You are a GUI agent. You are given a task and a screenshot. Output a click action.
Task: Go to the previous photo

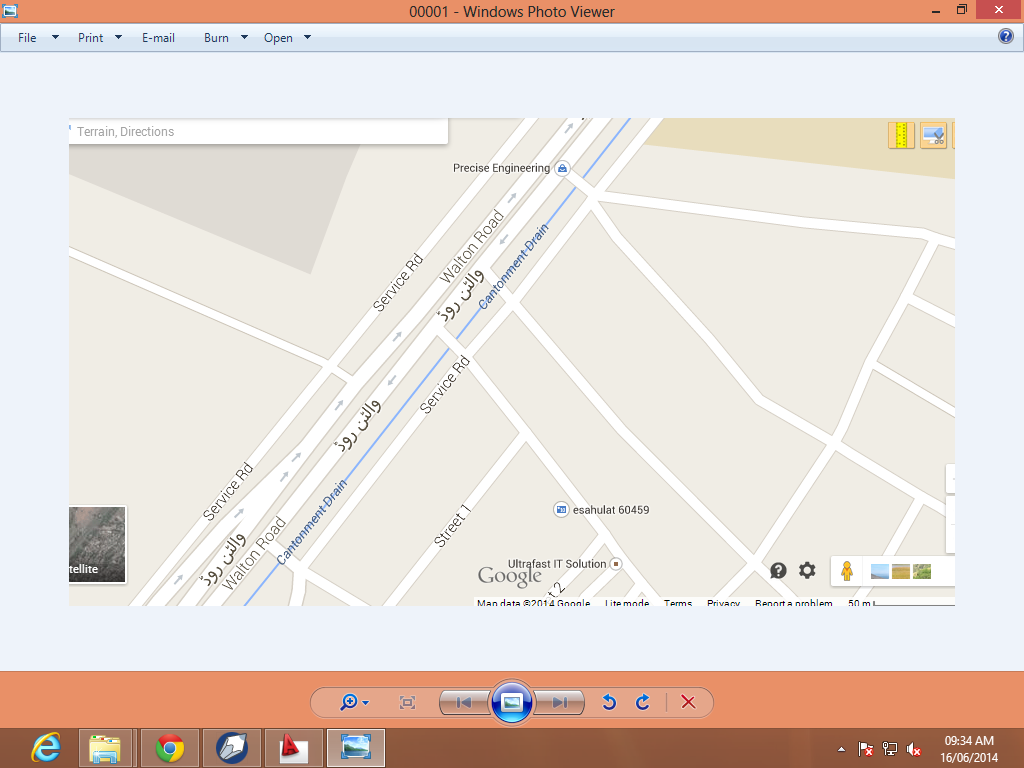click(464, 703)
